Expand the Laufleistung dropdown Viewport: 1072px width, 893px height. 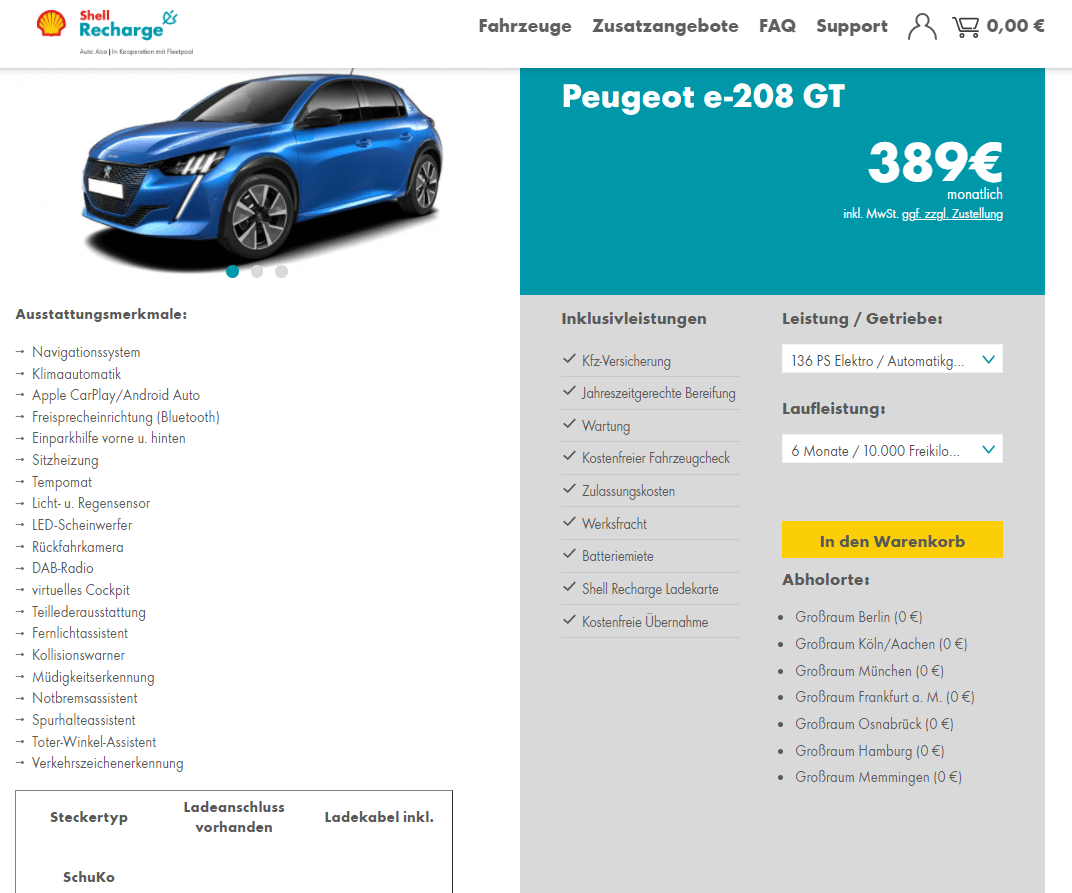pyautogui.click(x=892, y=449)
